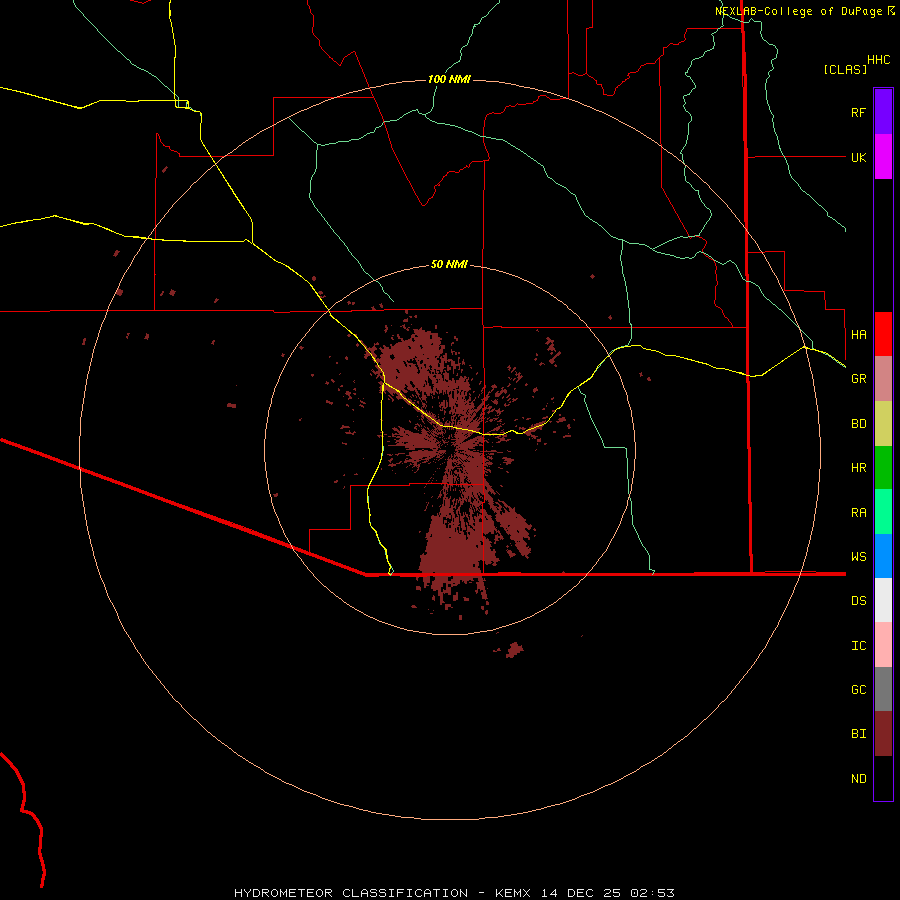This screenshot has height=900, width=900.
Task: Click the BD legend label
Action: [x=858, y=424]
